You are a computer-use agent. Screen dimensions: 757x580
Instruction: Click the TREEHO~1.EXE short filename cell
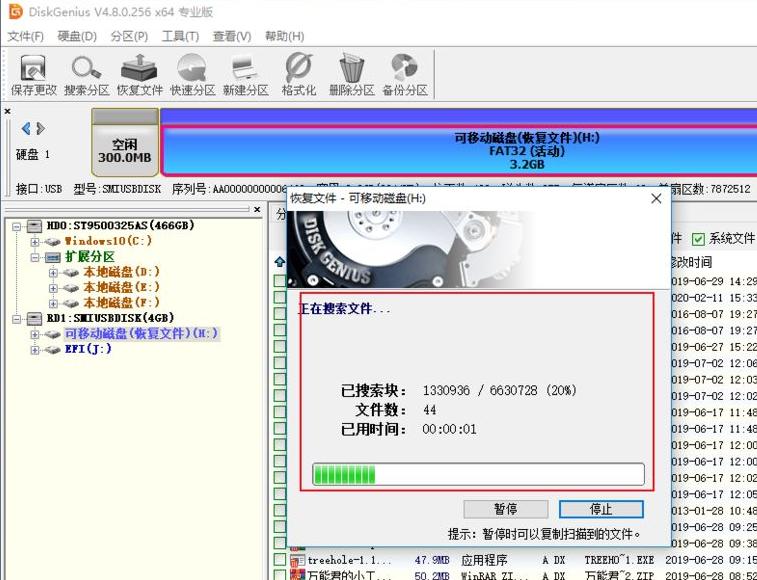[619, 560]
